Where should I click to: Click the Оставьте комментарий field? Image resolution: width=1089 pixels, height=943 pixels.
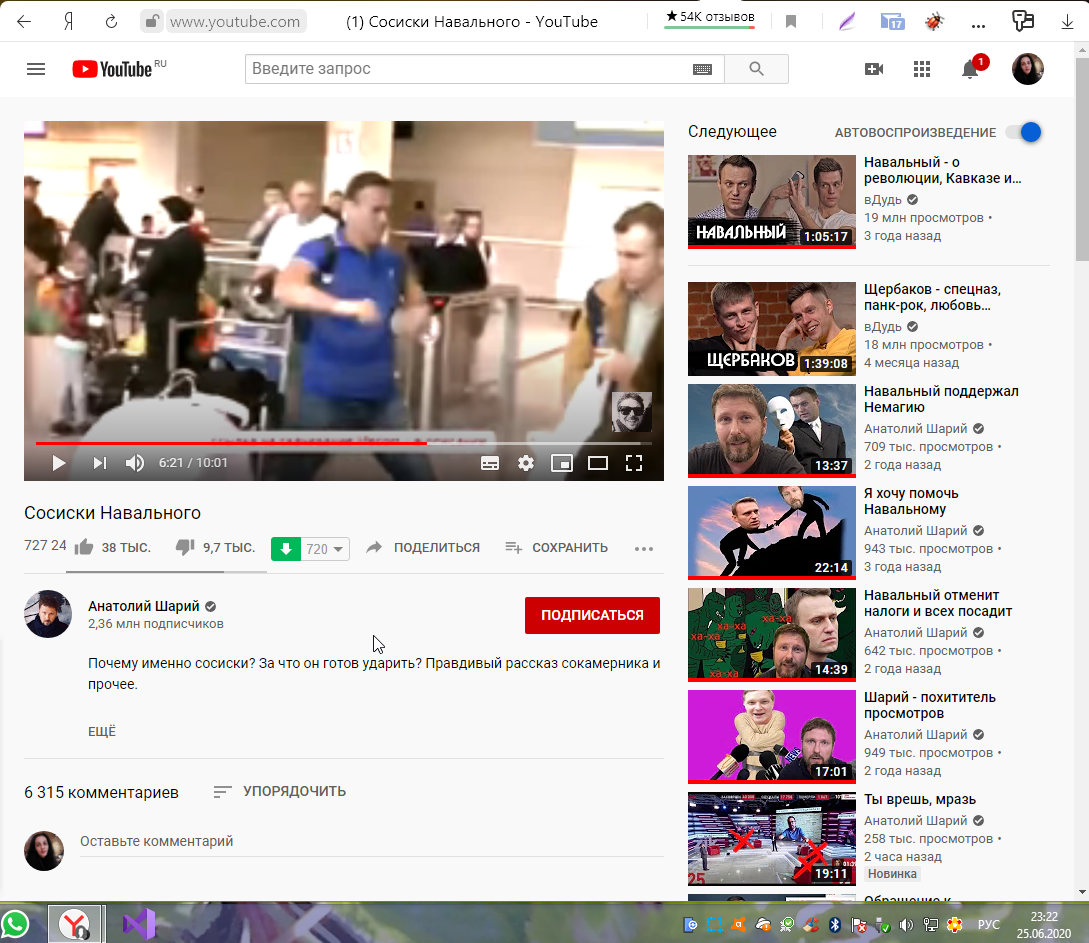(x=372, y=842)
